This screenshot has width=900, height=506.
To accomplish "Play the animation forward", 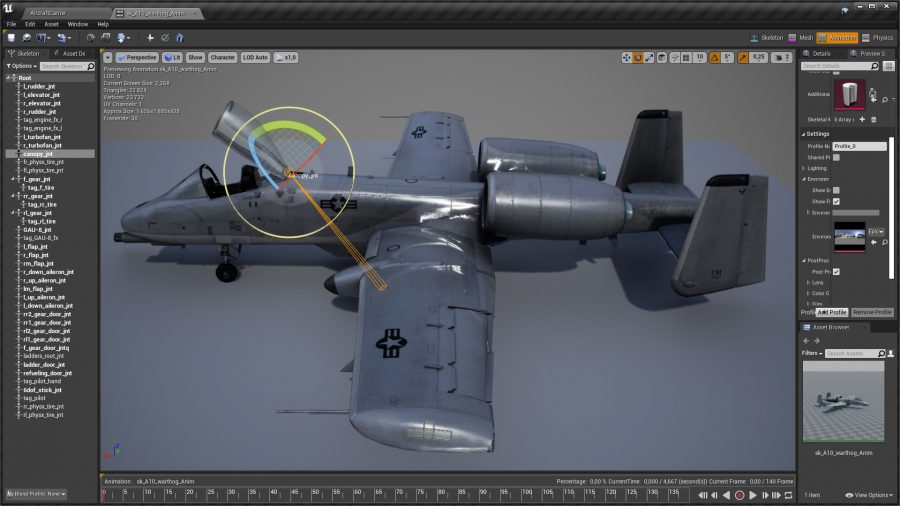I will pos(752,495).
